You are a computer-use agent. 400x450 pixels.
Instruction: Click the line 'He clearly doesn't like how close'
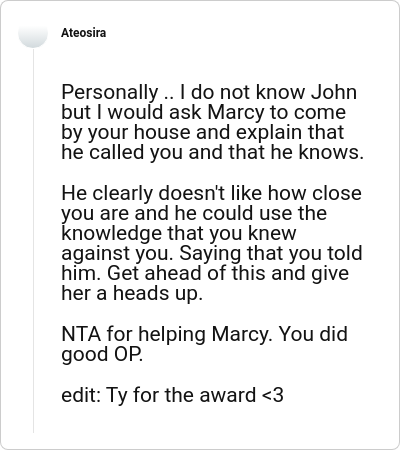click(x=211, y=193)
